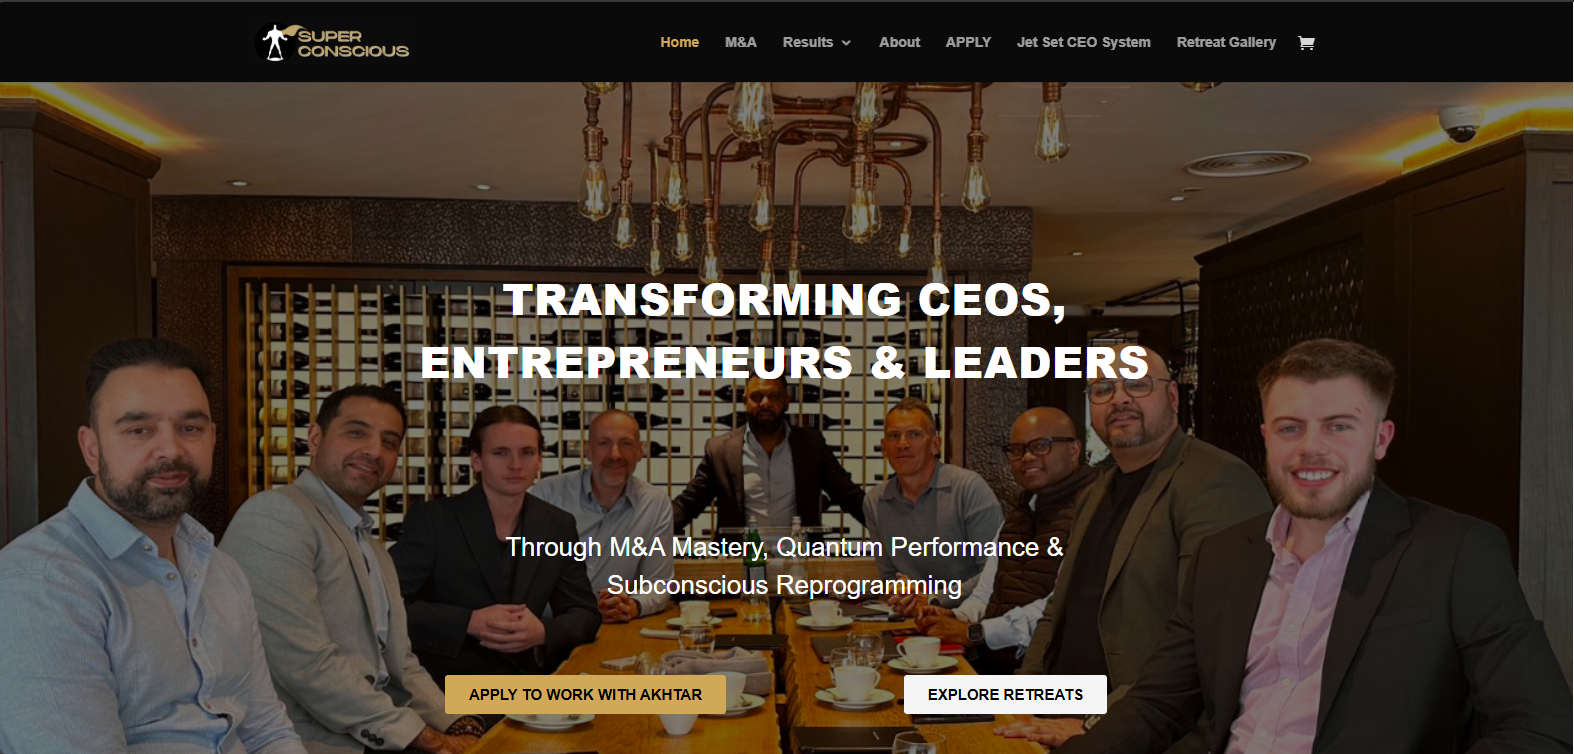Click the Explore Retreats button

(1005, 694)
